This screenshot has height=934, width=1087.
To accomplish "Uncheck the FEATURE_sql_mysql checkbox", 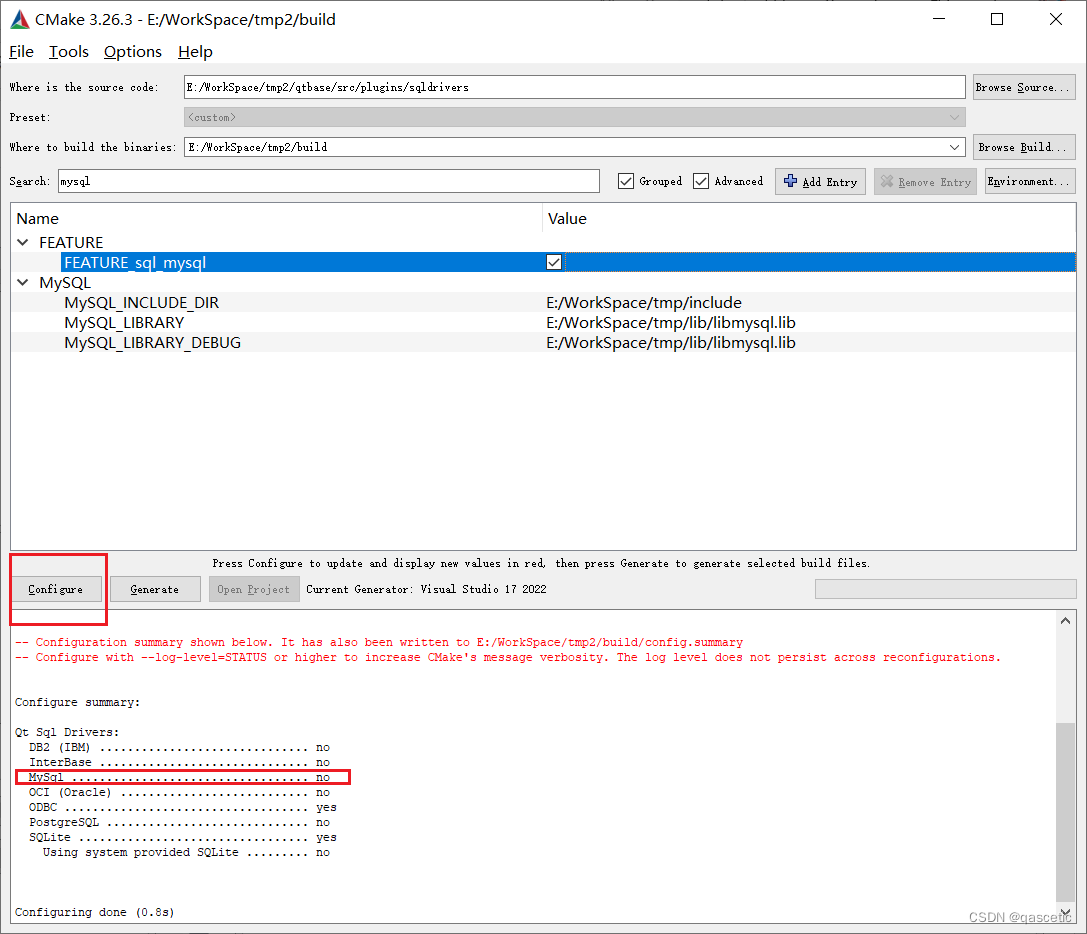I will (x=553, y=262).
